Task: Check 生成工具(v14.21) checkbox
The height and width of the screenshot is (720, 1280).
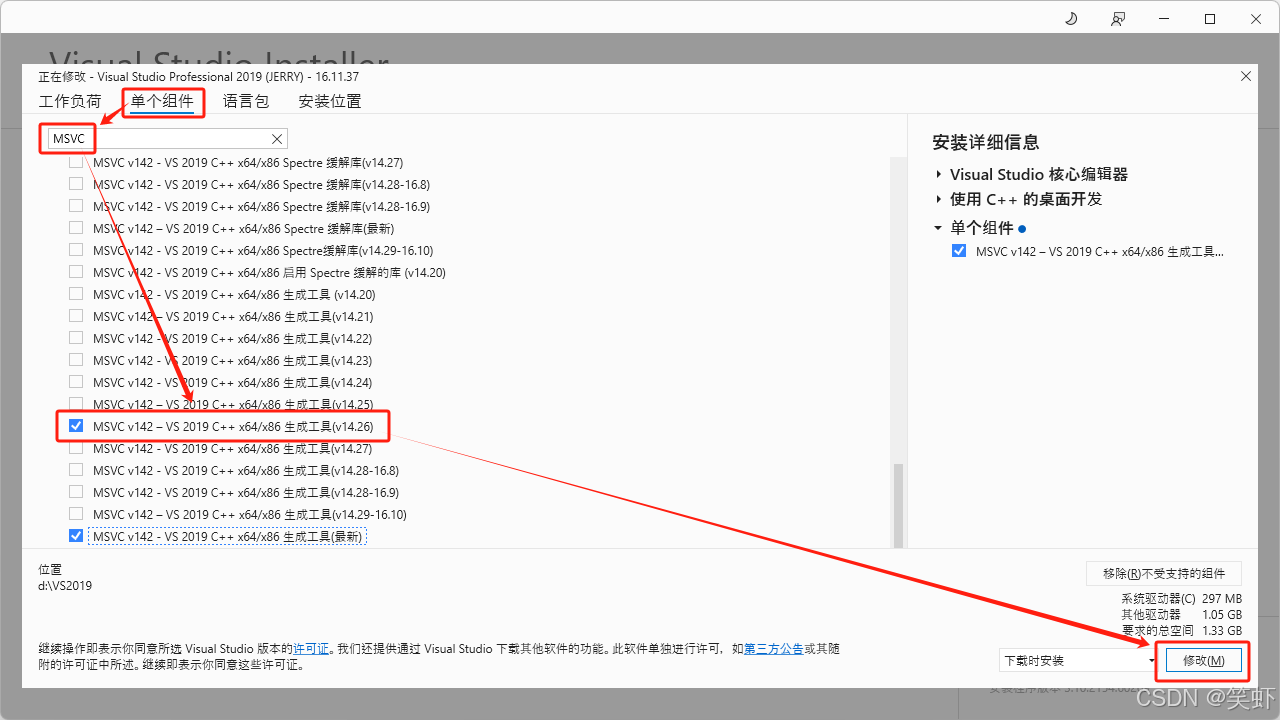Action: (x=76, y=316)
